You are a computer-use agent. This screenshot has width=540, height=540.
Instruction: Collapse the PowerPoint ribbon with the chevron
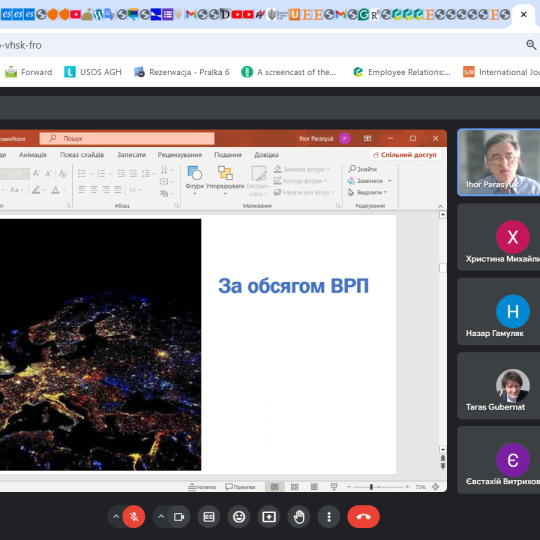pyautogui.click(x=440, y=206)
